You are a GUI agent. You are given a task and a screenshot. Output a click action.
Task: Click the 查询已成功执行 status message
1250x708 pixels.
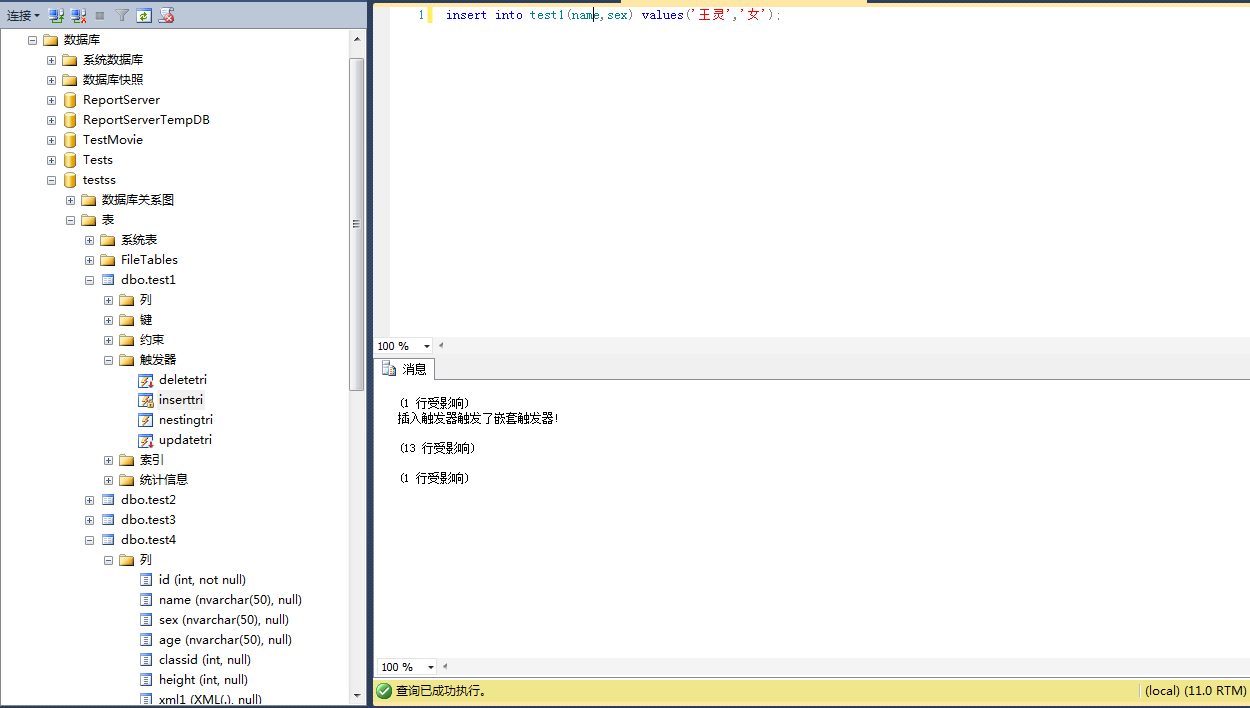(x=441, y=691)
